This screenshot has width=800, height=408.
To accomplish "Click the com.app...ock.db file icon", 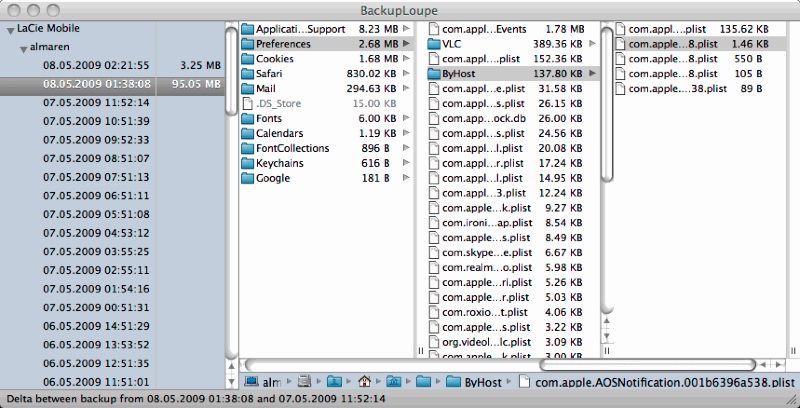I will tap(434, 118).
